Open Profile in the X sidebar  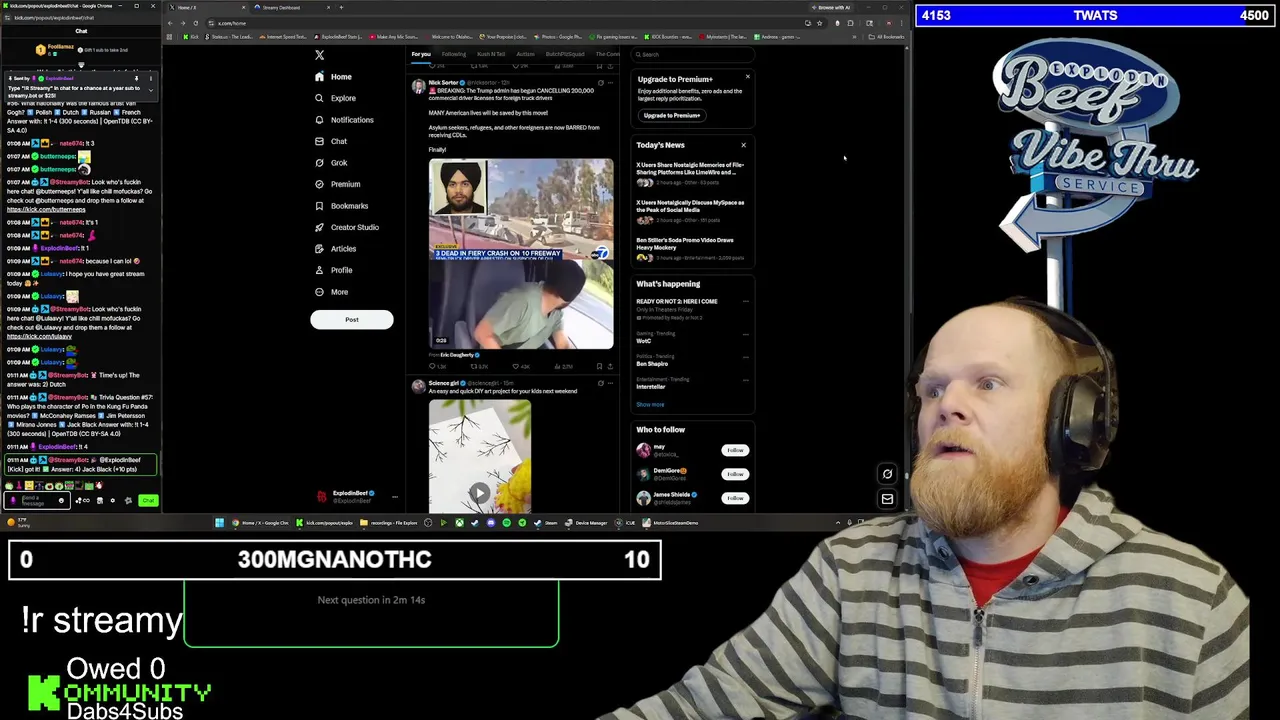click(x=333, y=270)
